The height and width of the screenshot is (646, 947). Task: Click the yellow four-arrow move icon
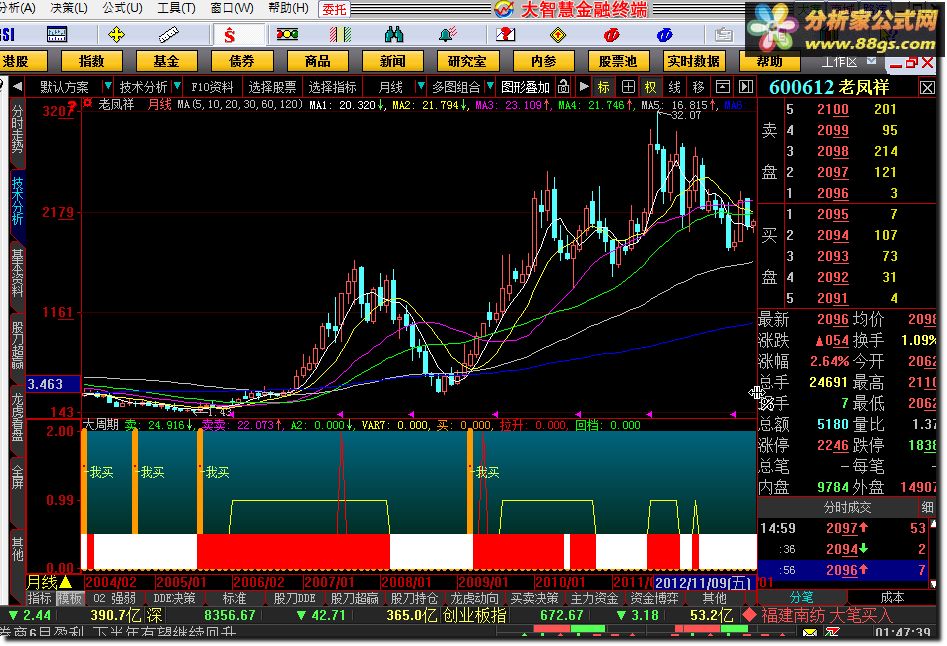[116, 34]
